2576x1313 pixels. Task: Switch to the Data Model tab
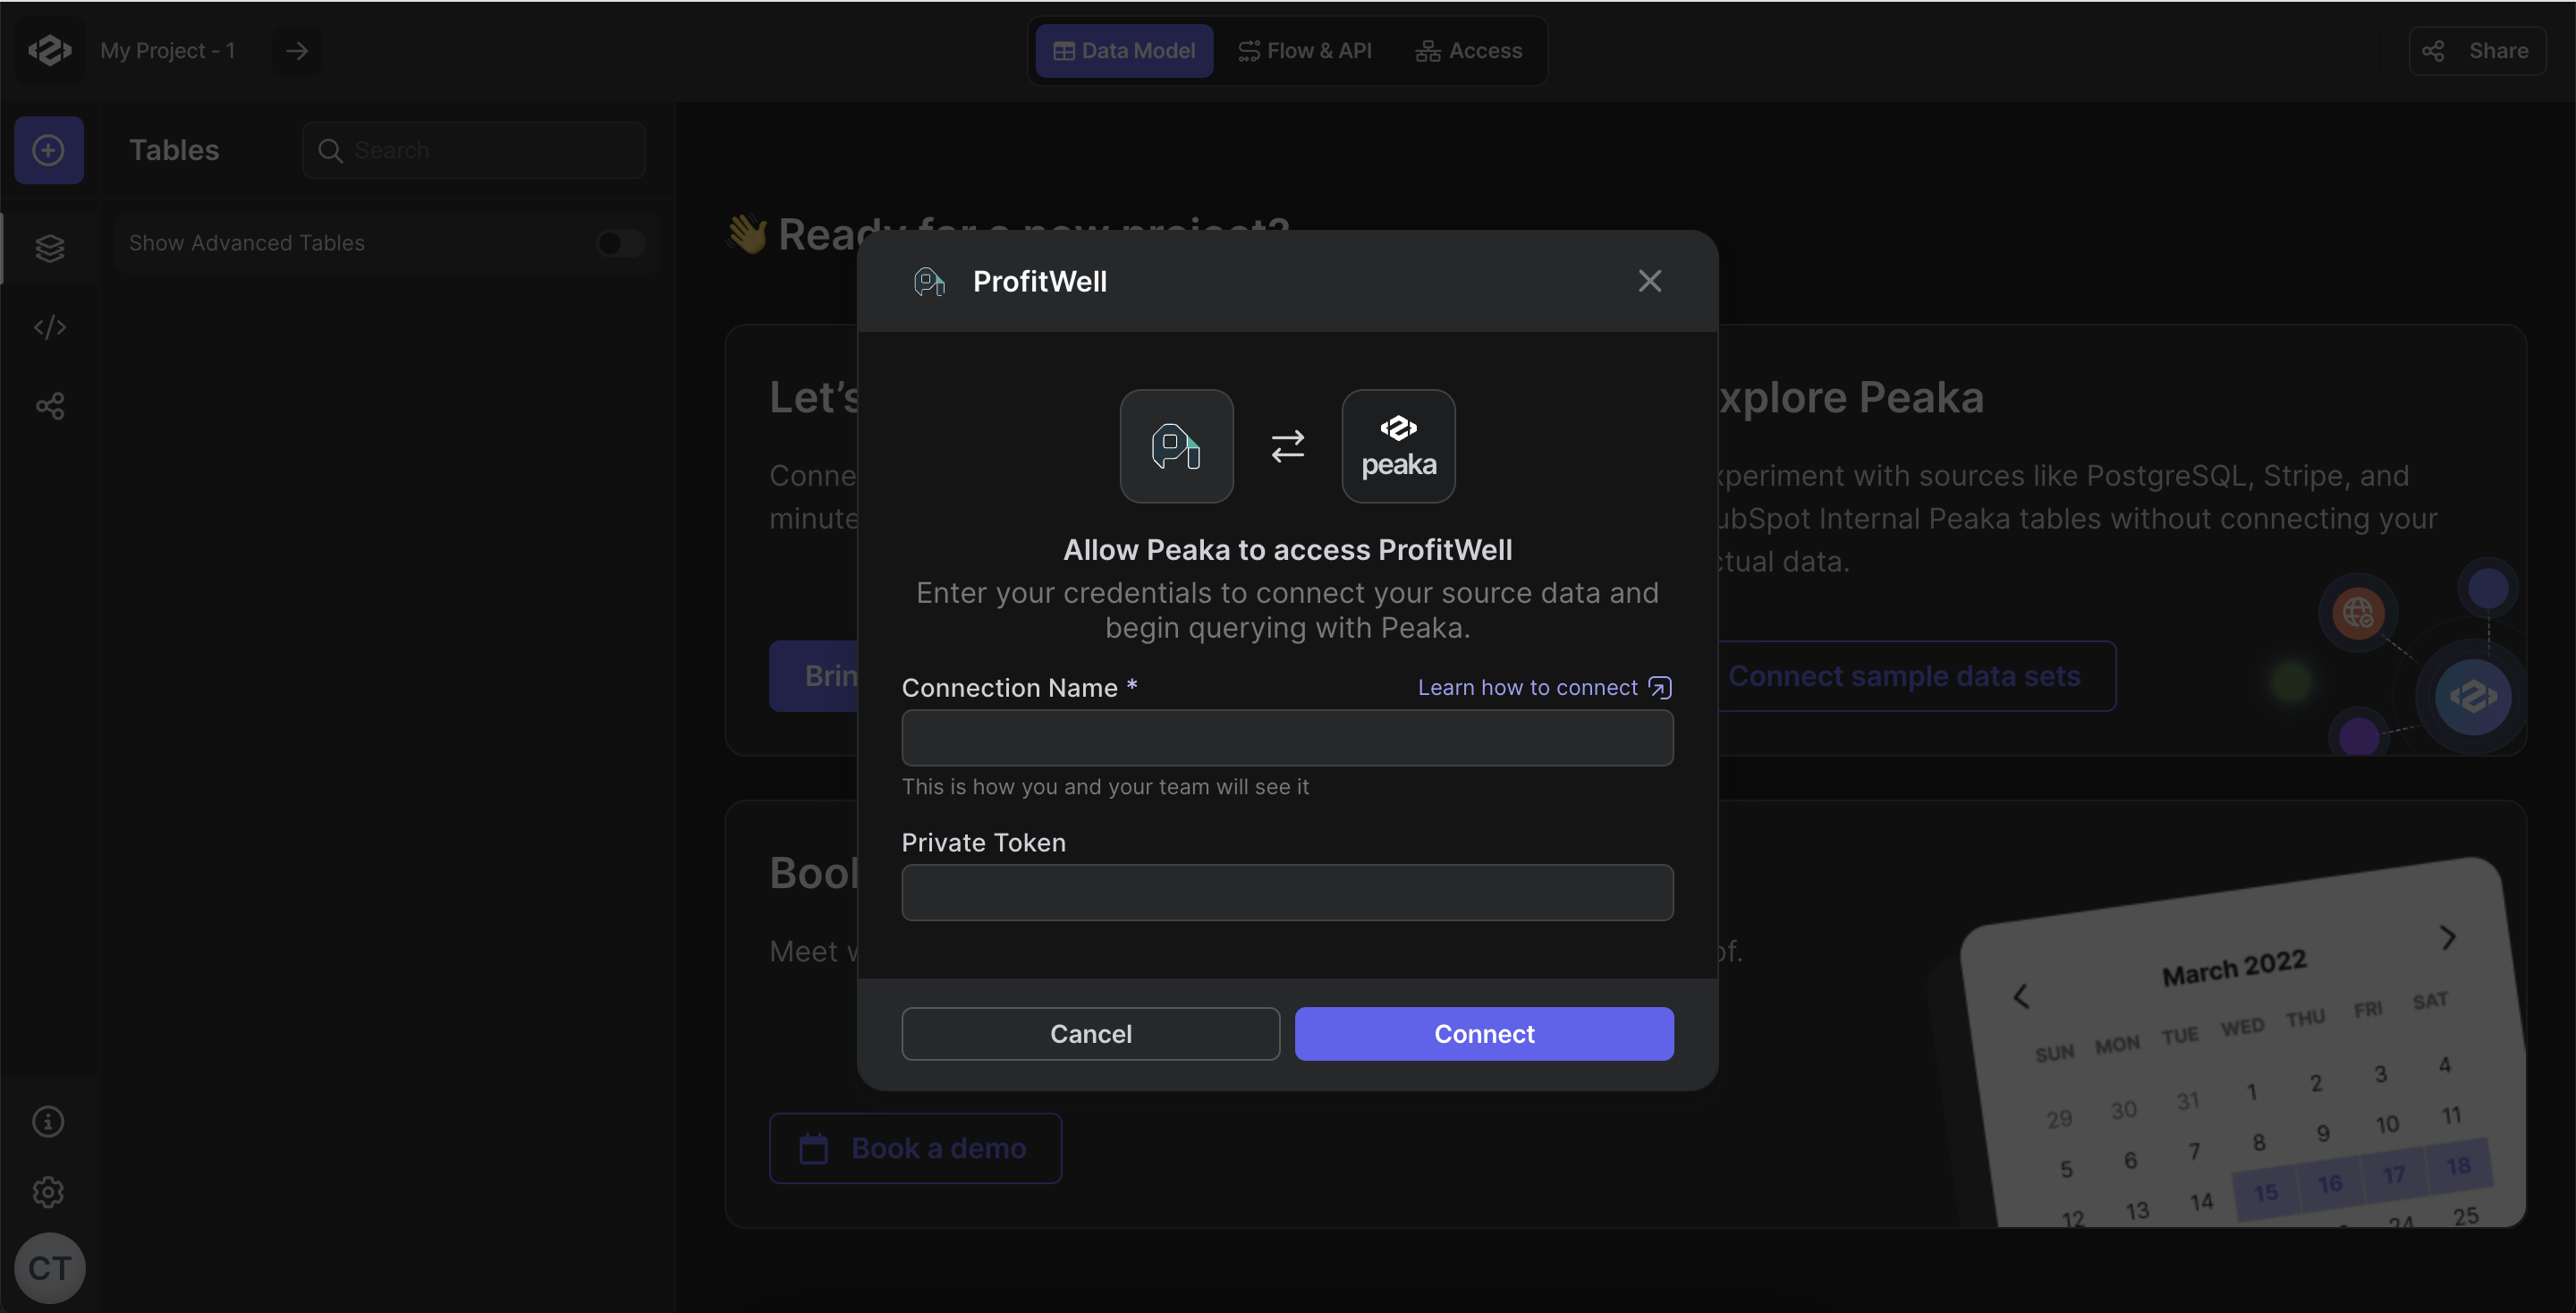[x=1124, y=50]
